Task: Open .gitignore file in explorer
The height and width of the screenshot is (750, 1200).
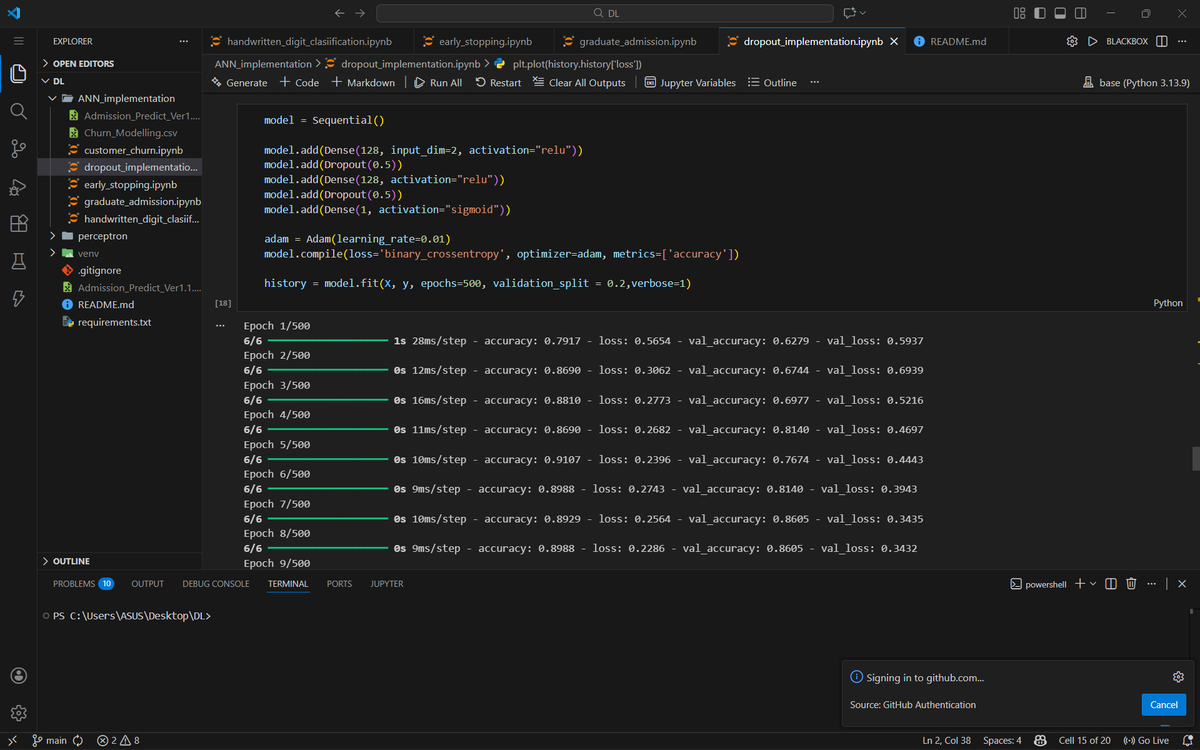Action: coord(98,270)
